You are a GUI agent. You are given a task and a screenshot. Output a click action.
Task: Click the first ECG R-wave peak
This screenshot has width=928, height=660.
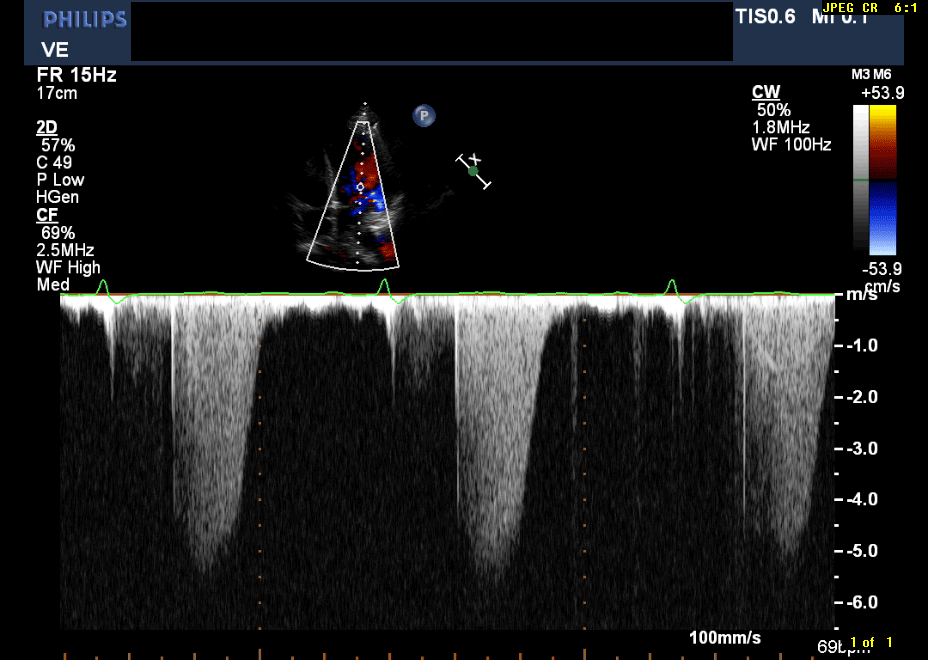(102, 286)
